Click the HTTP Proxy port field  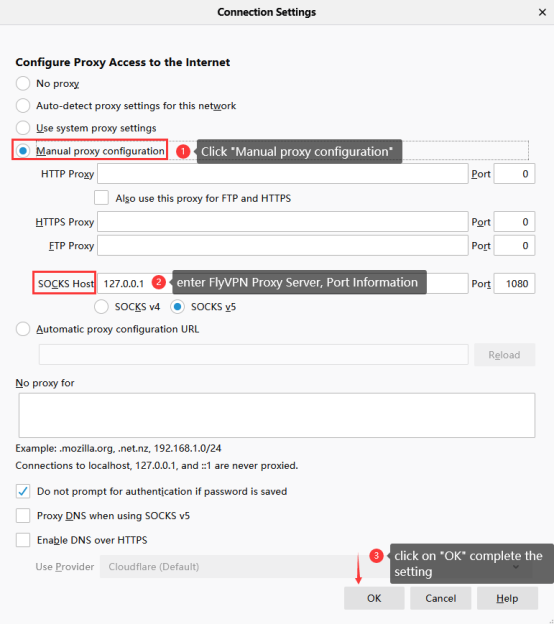coord(514,174)
